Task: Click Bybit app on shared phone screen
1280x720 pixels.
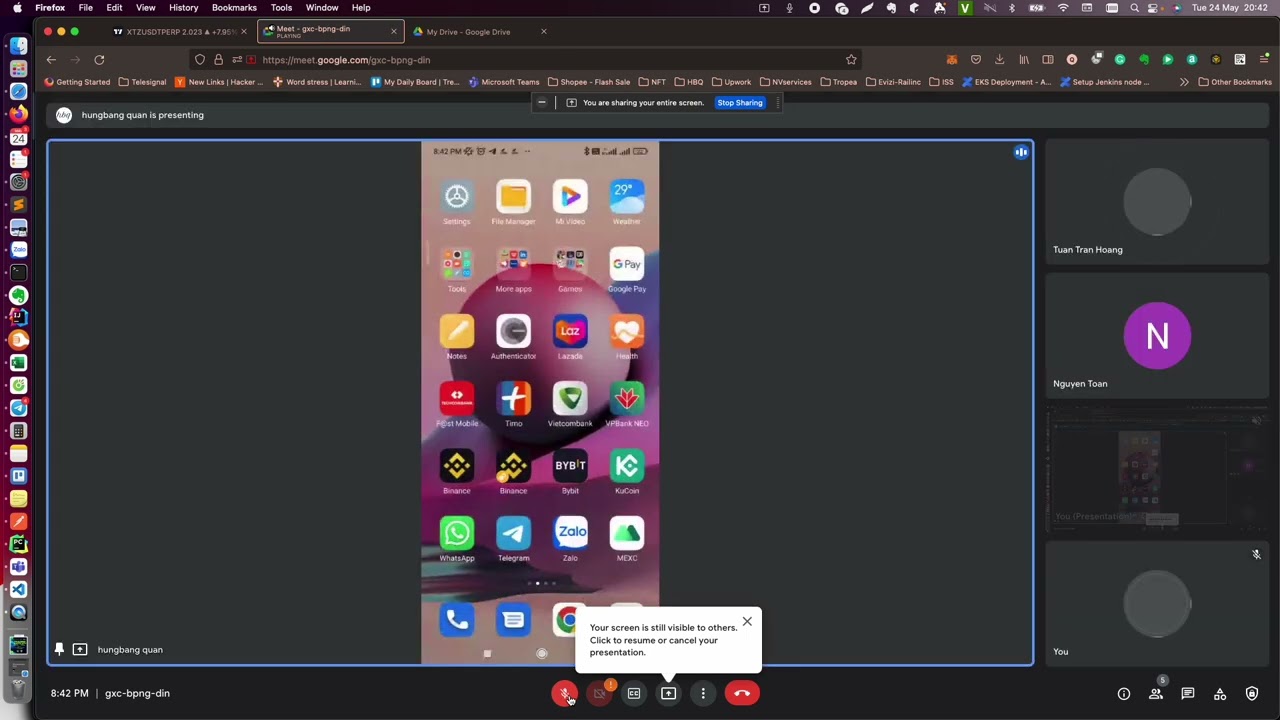Action: (570, 471)
